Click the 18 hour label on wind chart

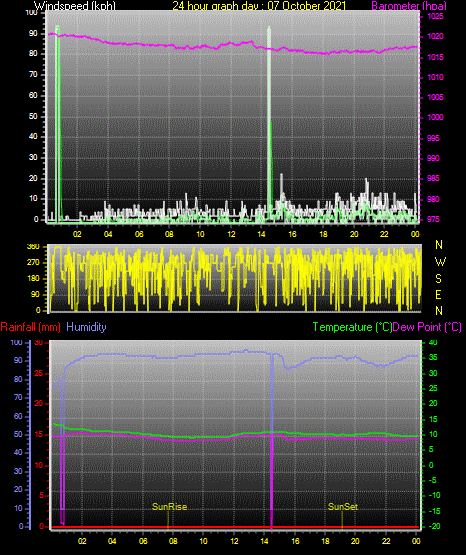[x=323, y=234]
